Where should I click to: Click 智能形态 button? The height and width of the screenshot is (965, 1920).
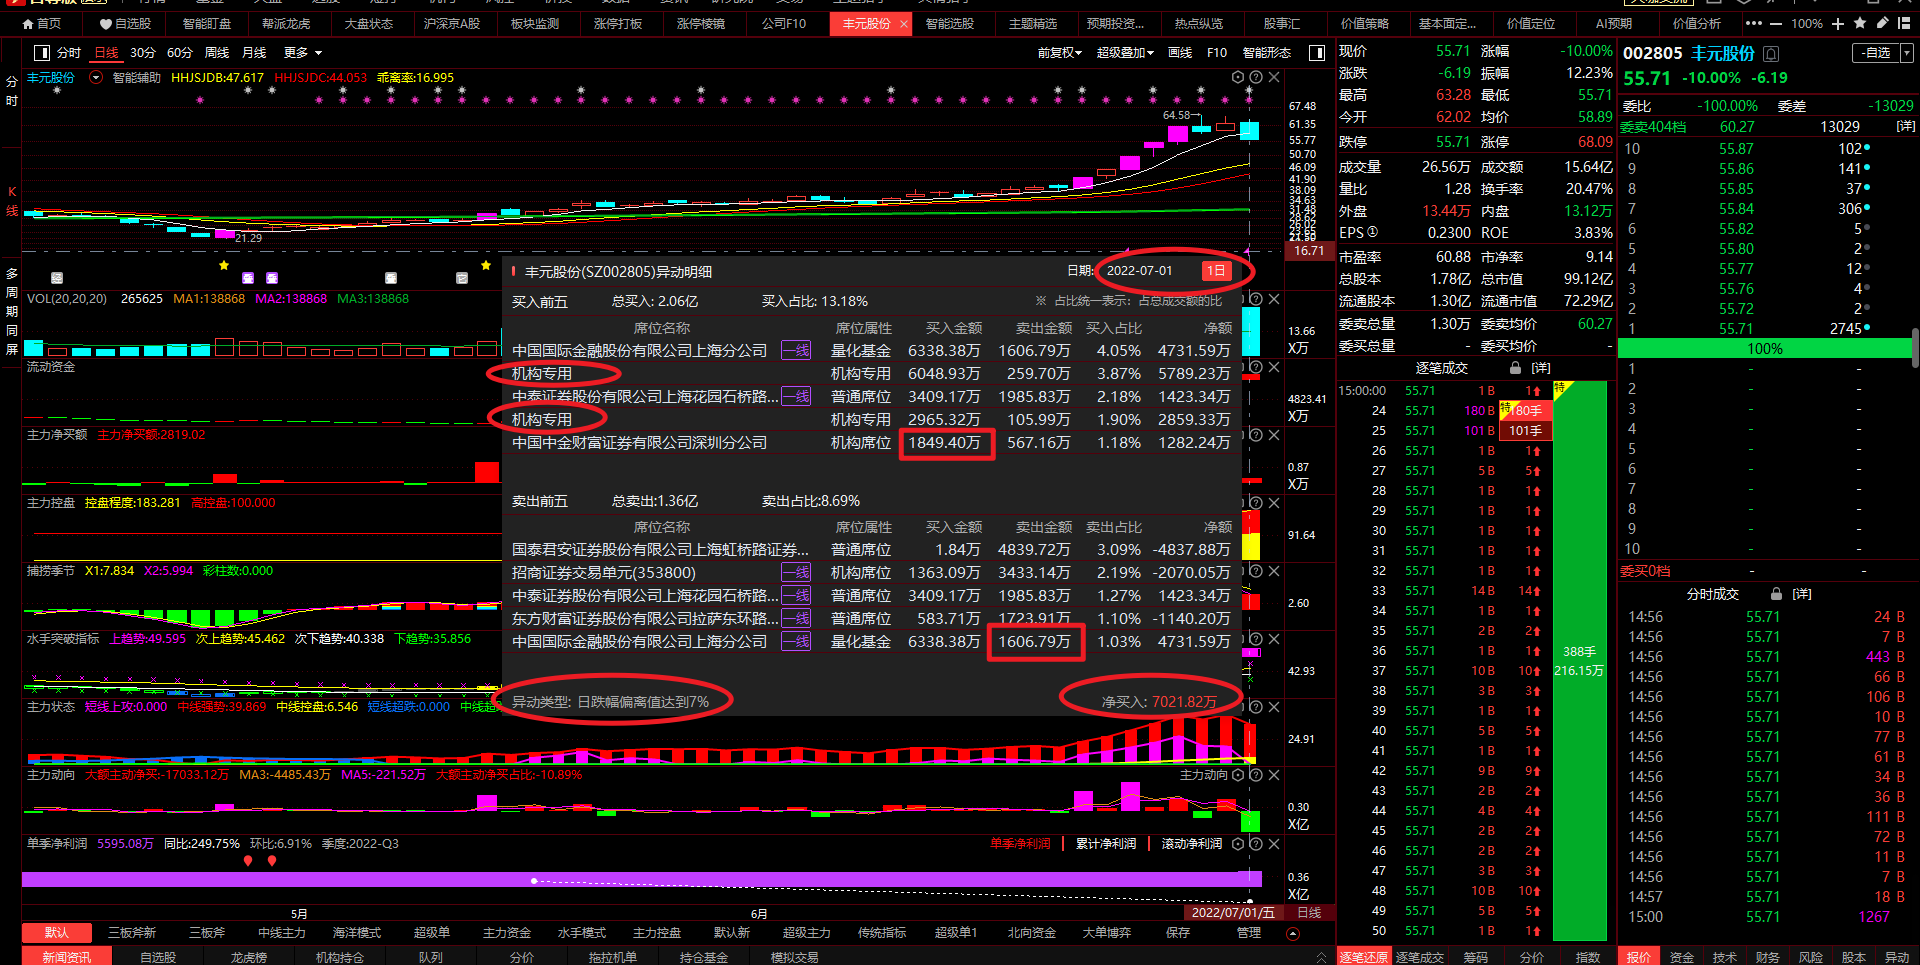[x=1267, y=53]
